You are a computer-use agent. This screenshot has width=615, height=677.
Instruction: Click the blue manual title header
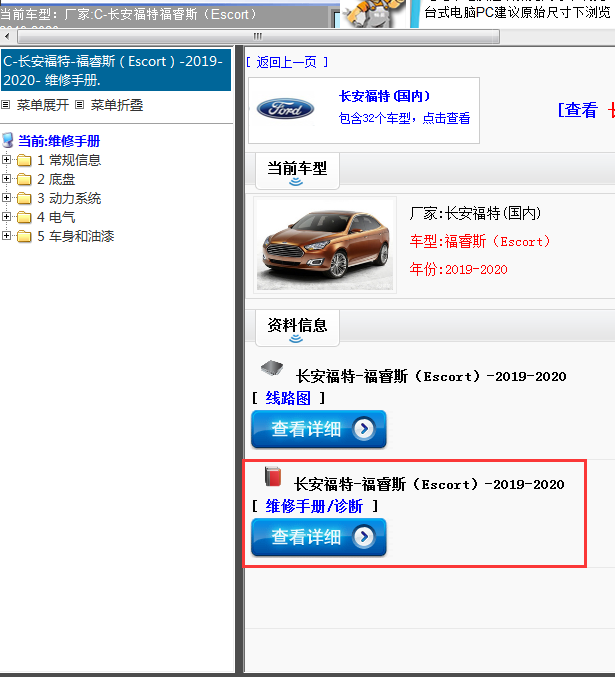(116, 70)
